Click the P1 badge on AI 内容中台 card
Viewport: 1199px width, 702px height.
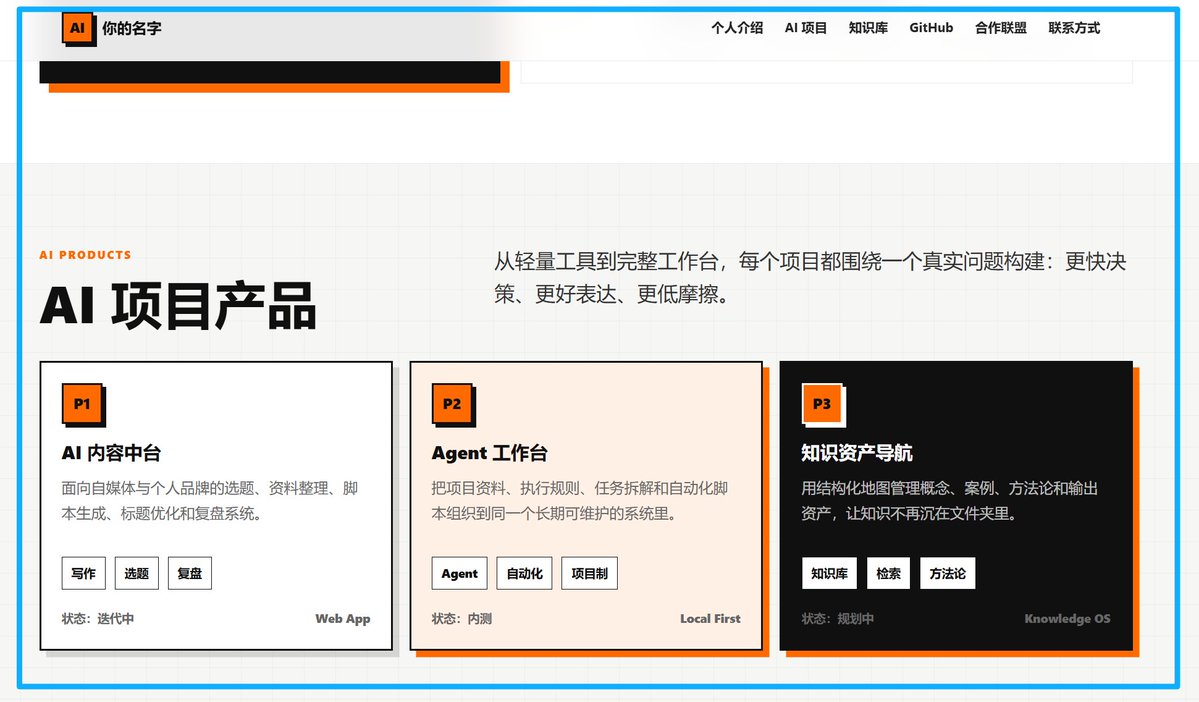click(x=82, y=404)
